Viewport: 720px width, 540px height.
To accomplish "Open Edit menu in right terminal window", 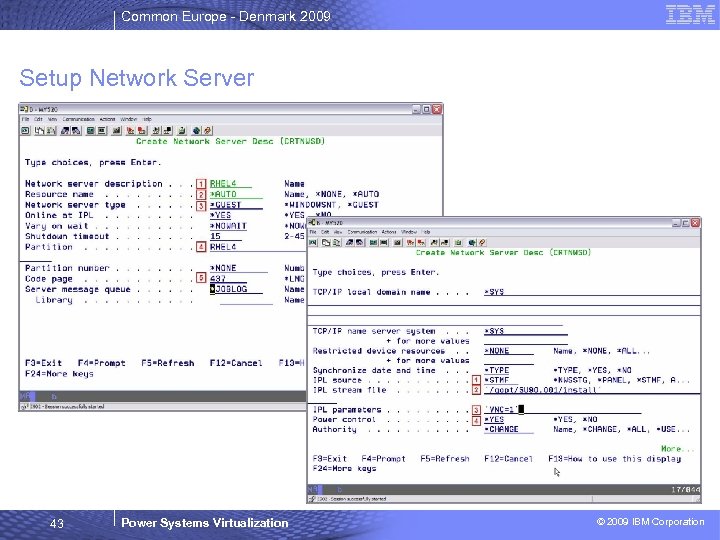I will (x=325, y=232).
